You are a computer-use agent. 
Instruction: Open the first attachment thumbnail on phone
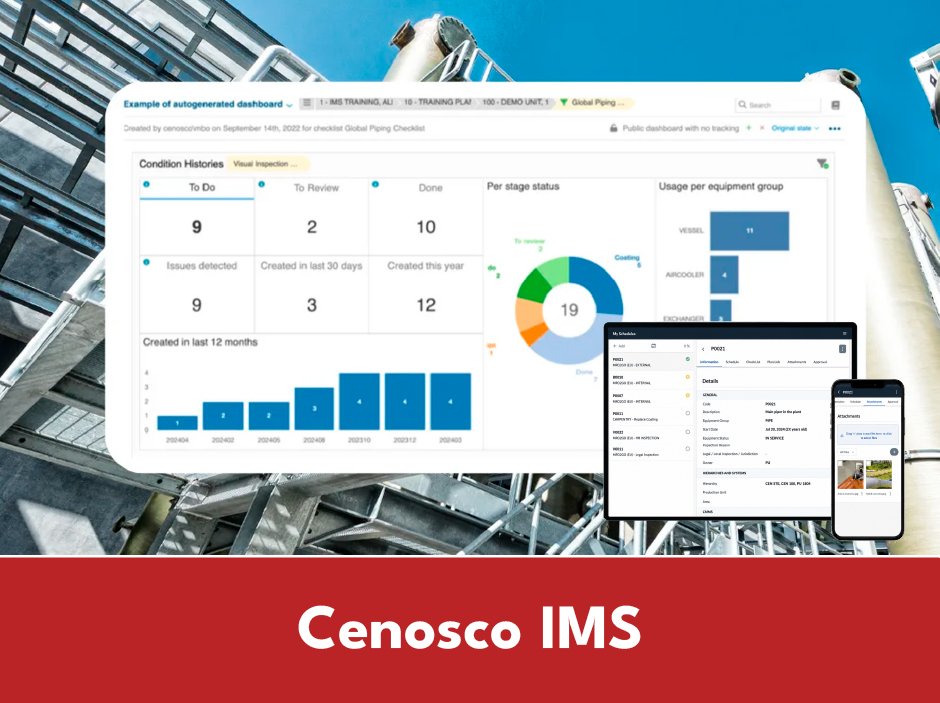(x=851, y=475)
